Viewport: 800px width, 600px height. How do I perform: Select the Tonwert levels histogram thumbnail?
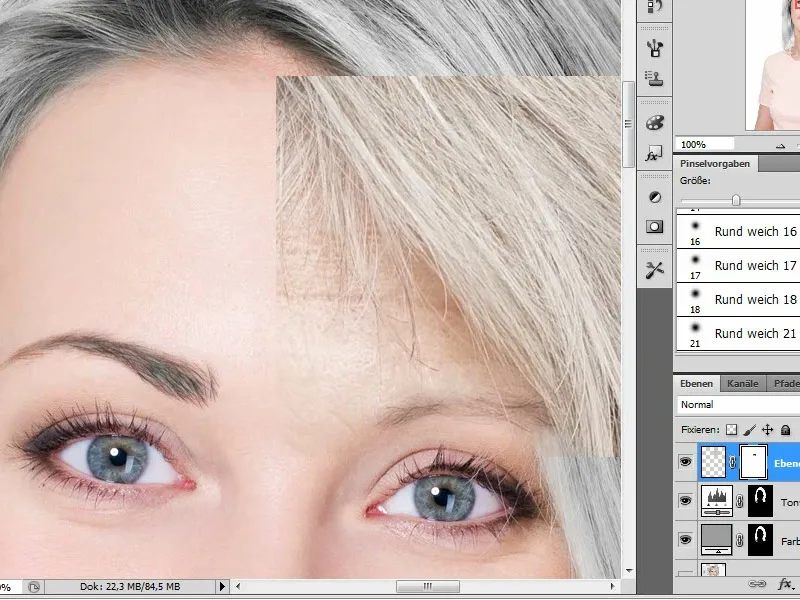pyautogui.click(x=717, y=501)
